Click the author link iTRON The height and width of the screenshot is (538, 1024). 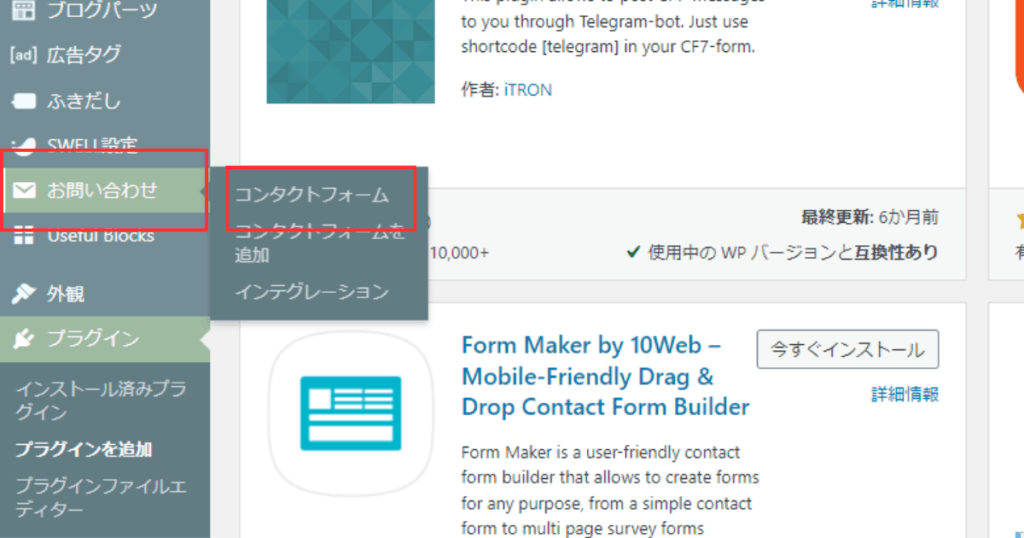click(528, 89)
